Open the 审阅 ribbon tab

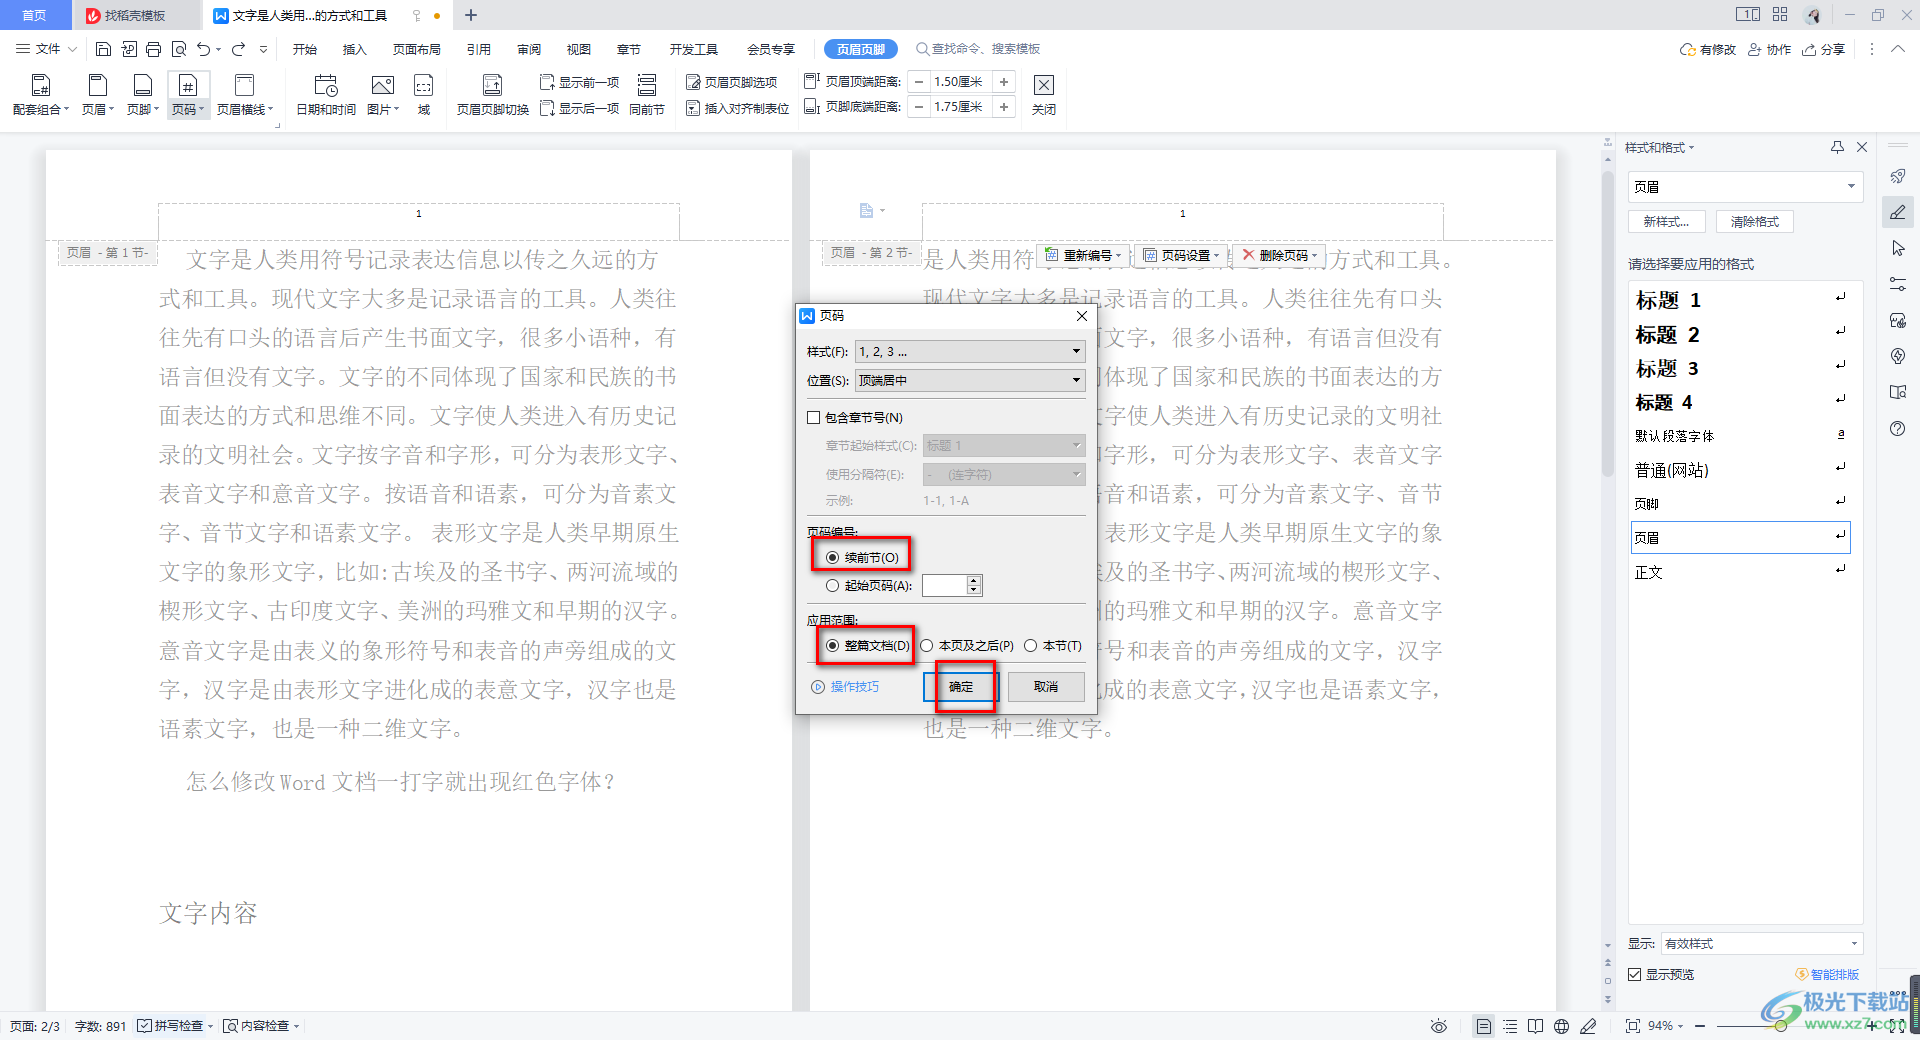click(529, 49)
